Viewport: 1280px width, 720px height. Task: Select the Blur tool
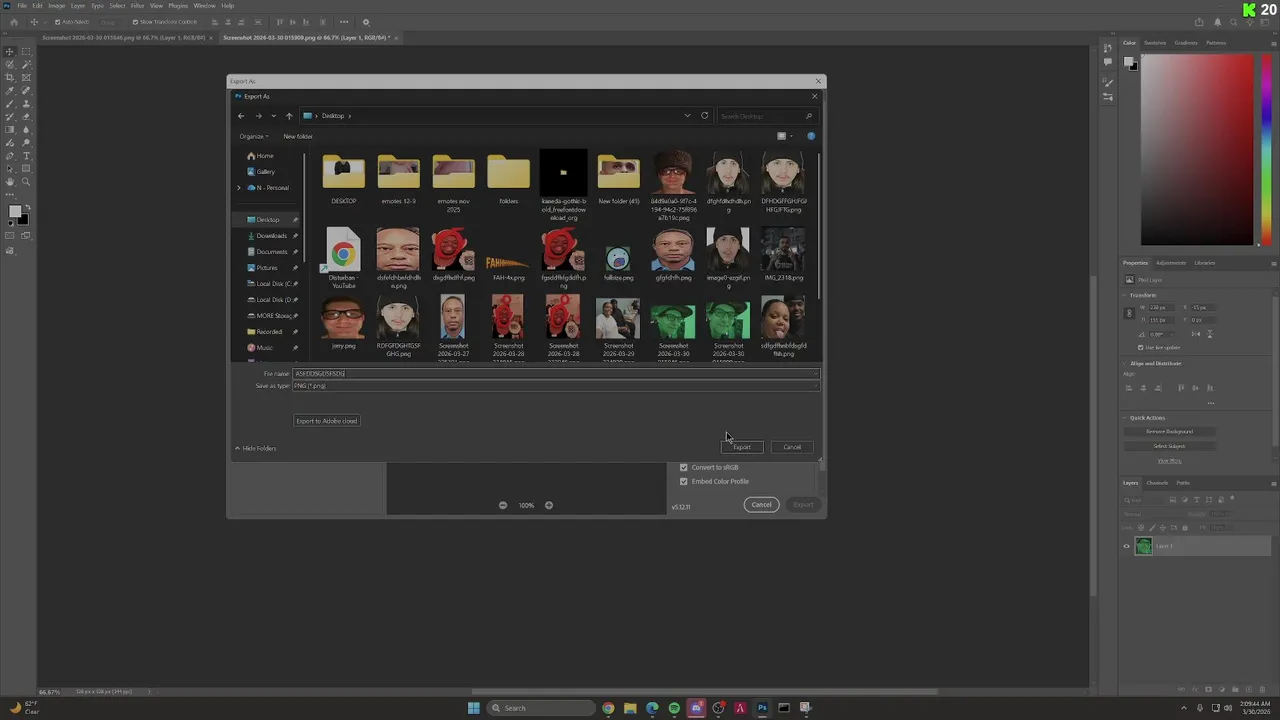pyautogui.click(x=26, y=130)
